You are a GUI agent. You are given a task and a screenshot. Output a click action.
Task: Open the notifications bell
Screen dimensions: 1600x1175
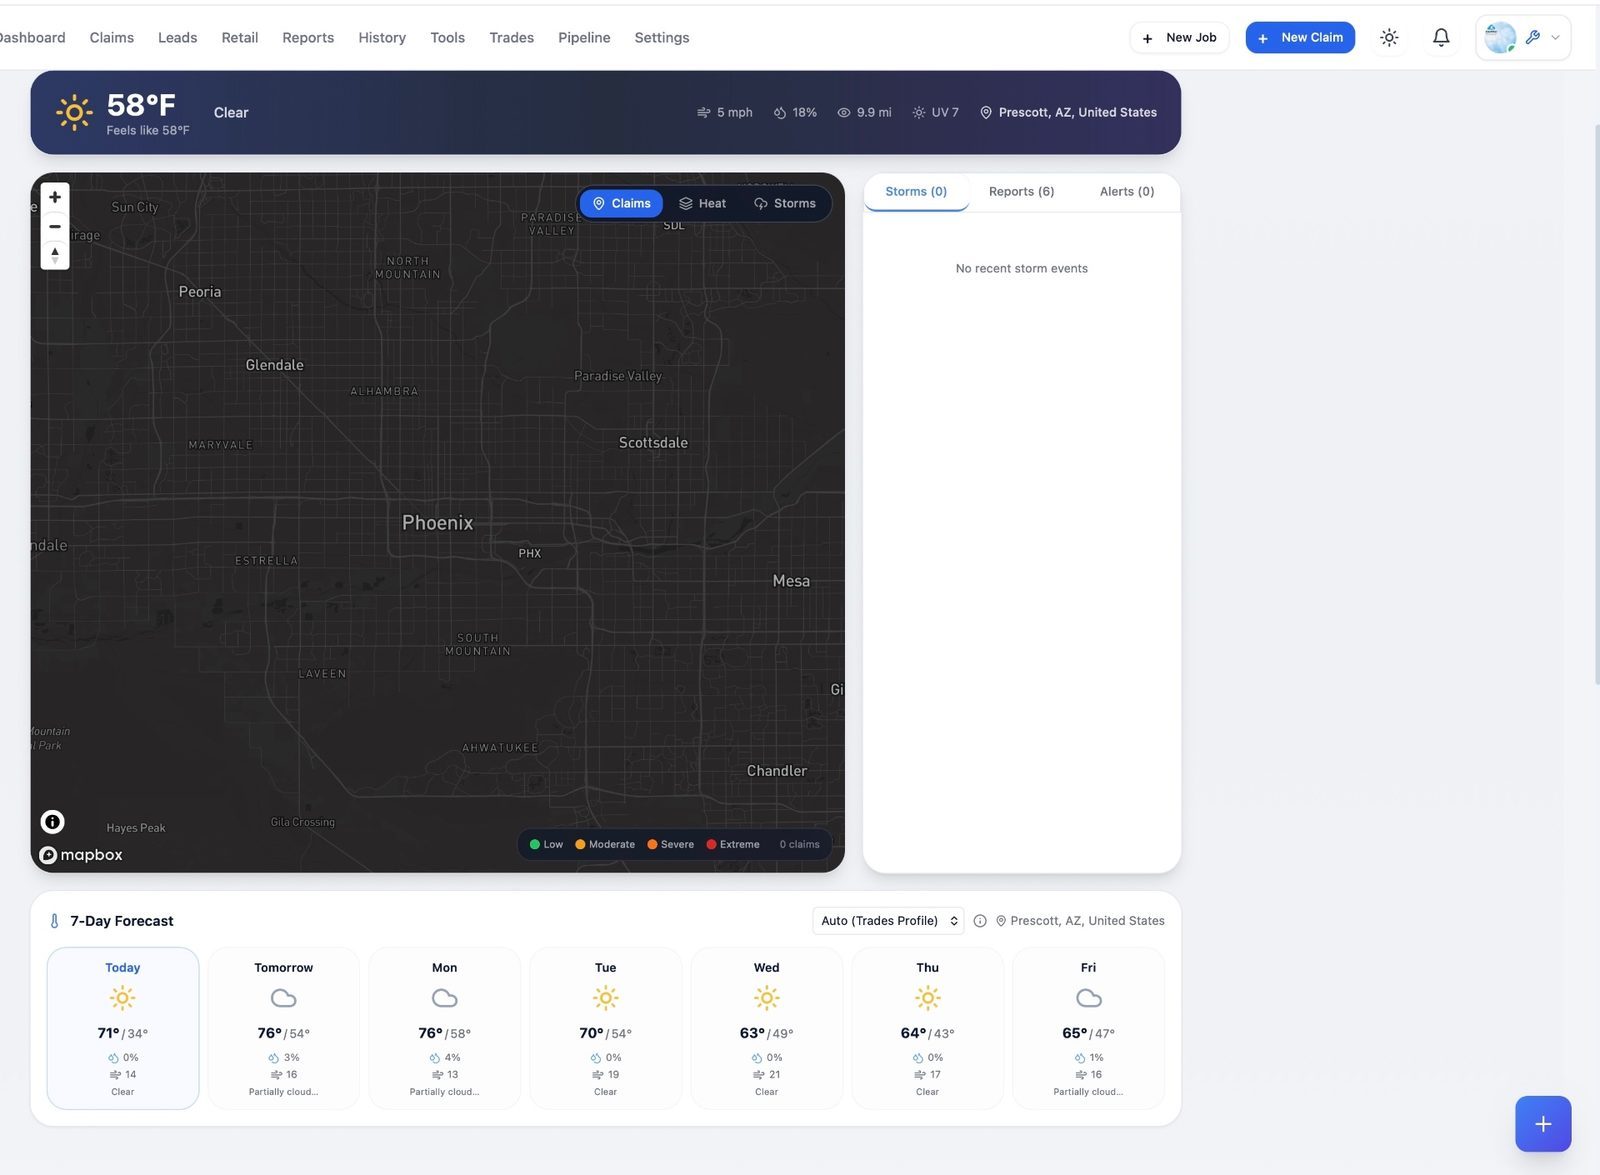pos(1441,38)
